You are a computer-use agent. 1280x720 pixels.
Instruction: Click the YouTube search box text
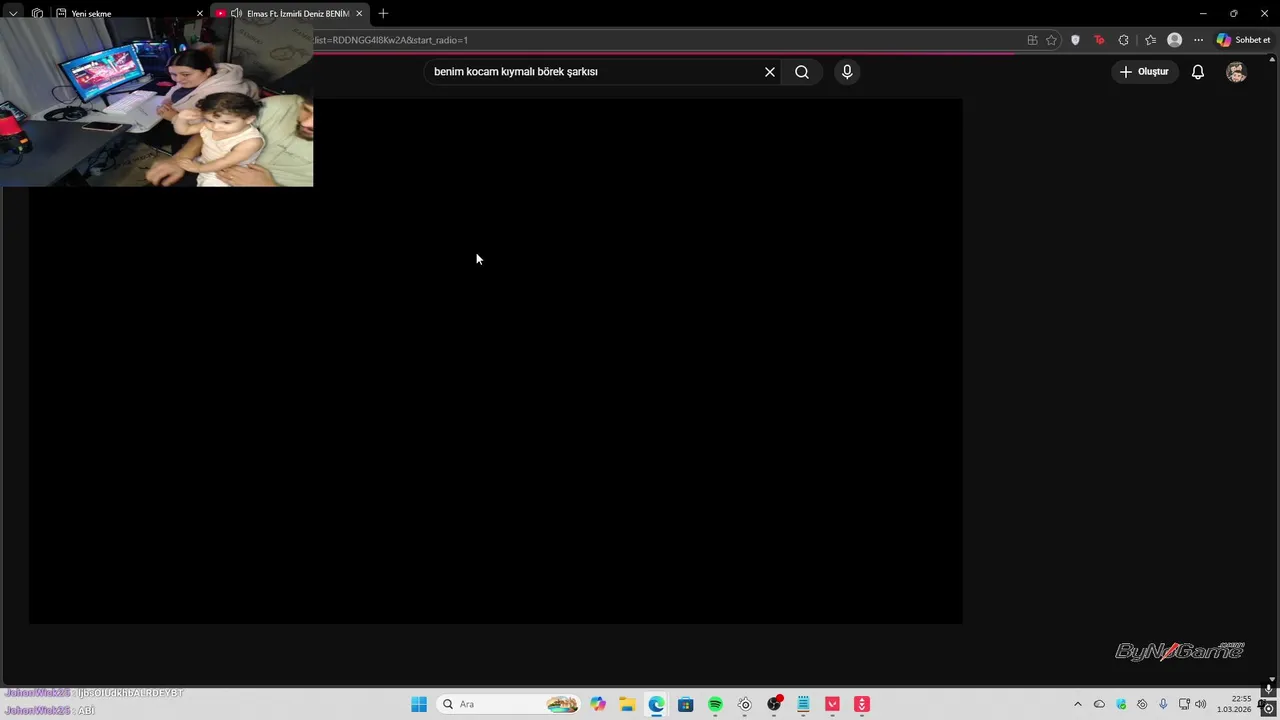point(515,72)
